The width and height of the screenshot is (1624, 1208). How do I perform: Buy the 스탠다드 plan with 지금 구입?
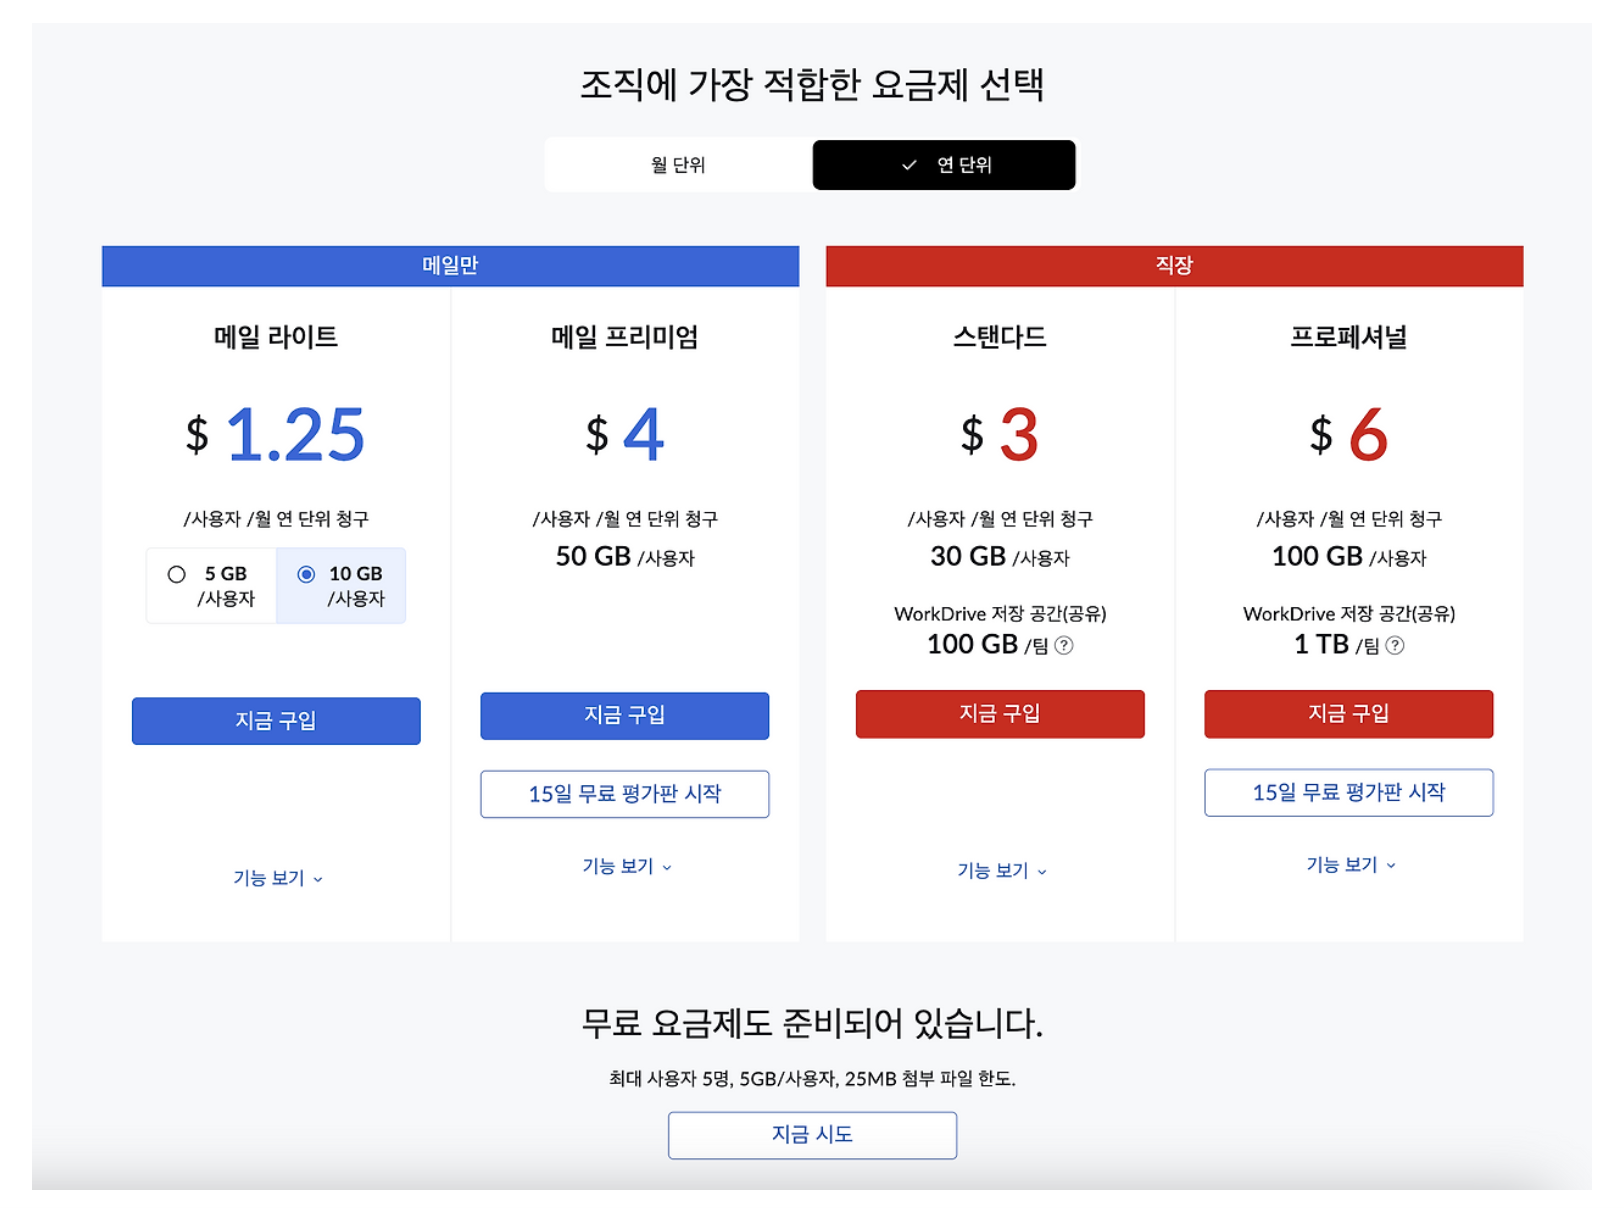coord(1000,714)
